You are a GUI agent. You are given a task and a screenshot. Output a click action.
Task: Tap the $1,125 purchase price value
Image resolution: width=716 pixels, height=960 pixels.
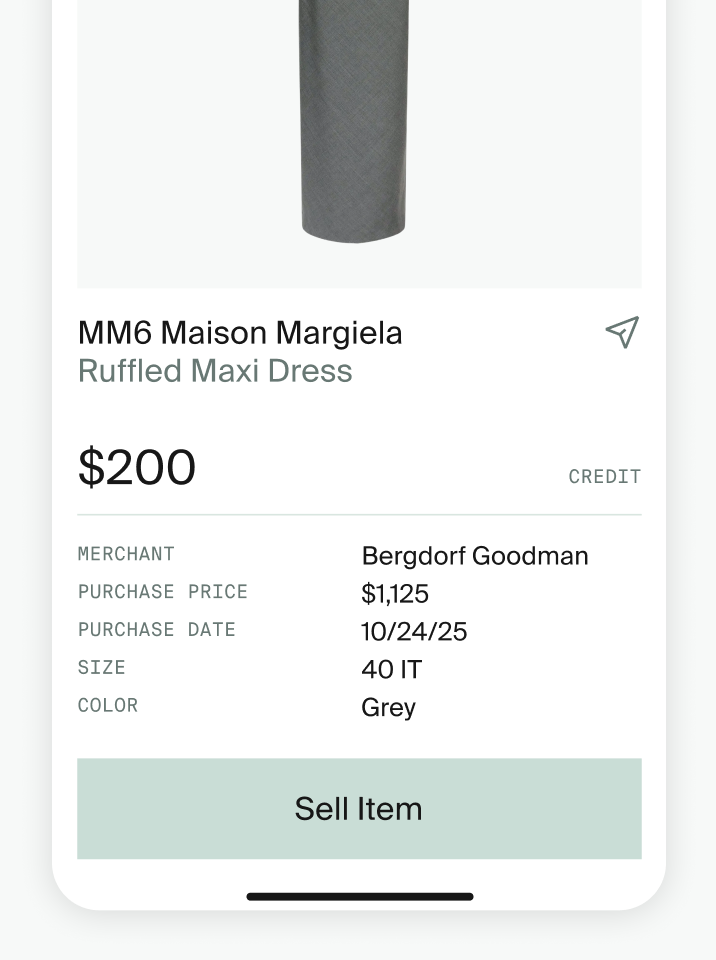(x=395, y=594)
